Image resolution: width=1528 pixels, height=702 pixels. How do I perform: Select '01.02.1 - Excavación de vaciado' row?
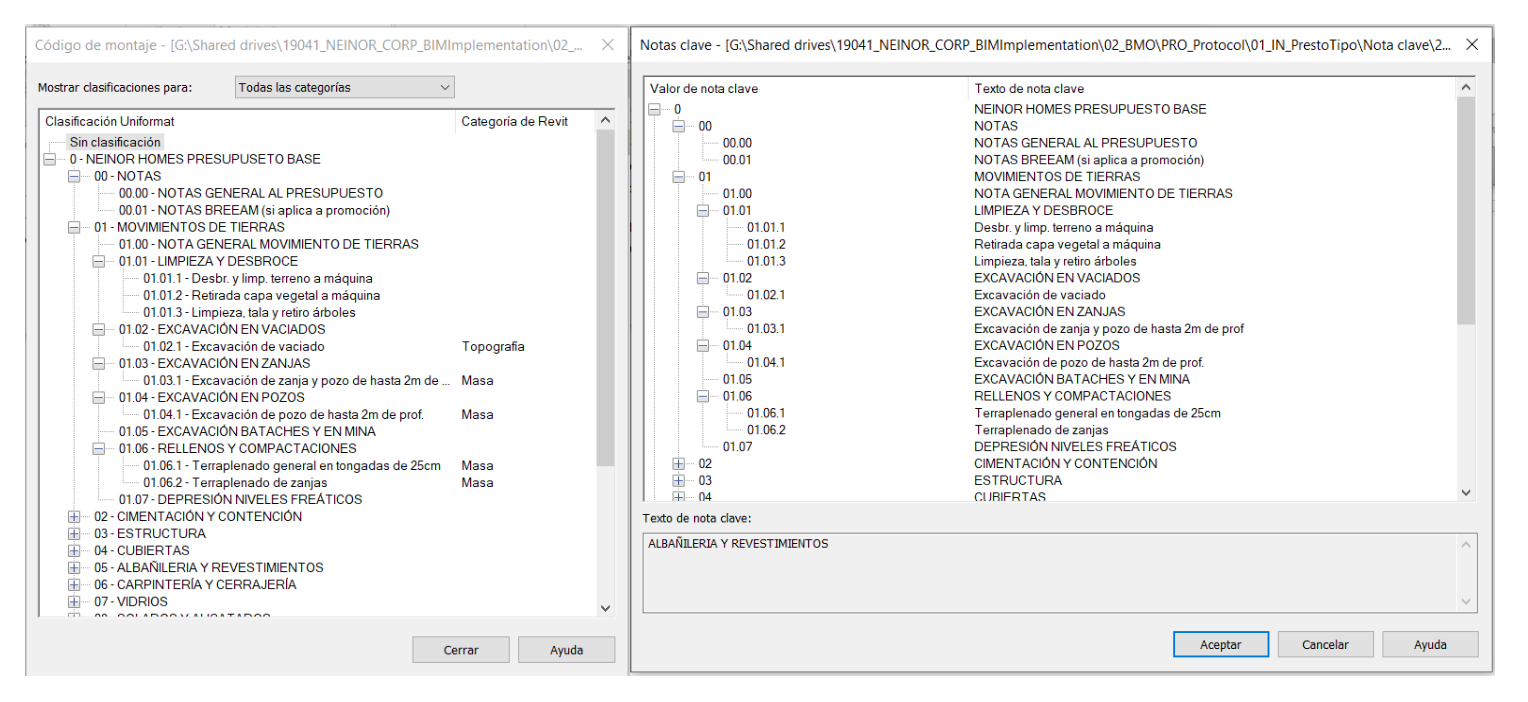tap(233, 347)
